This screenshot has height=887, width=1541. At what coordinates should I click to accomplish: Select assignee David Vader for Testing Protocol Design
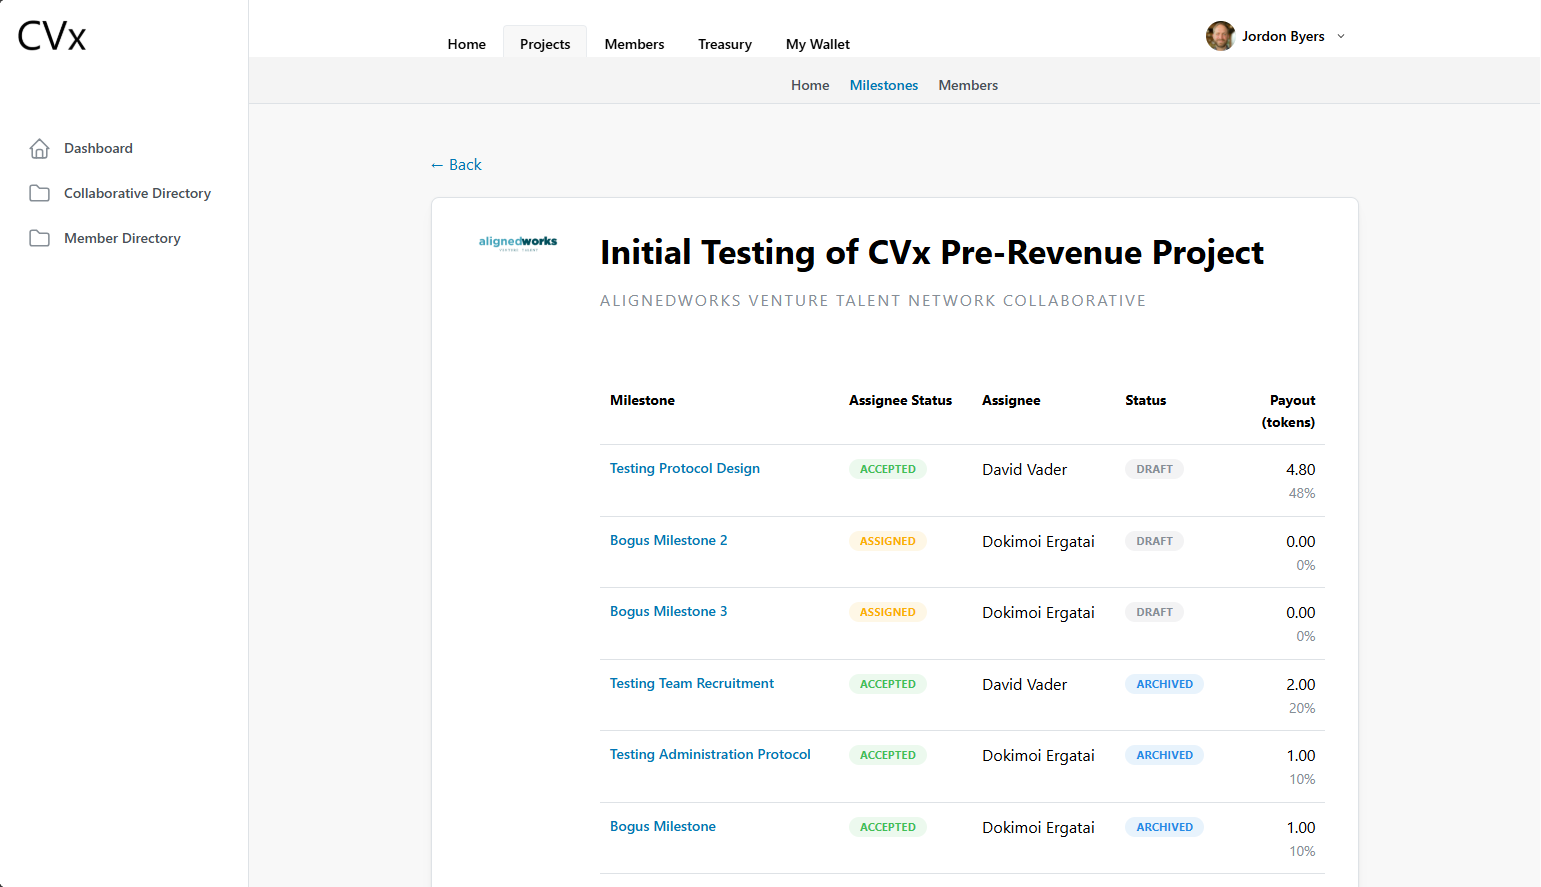tap(1024, 469)
